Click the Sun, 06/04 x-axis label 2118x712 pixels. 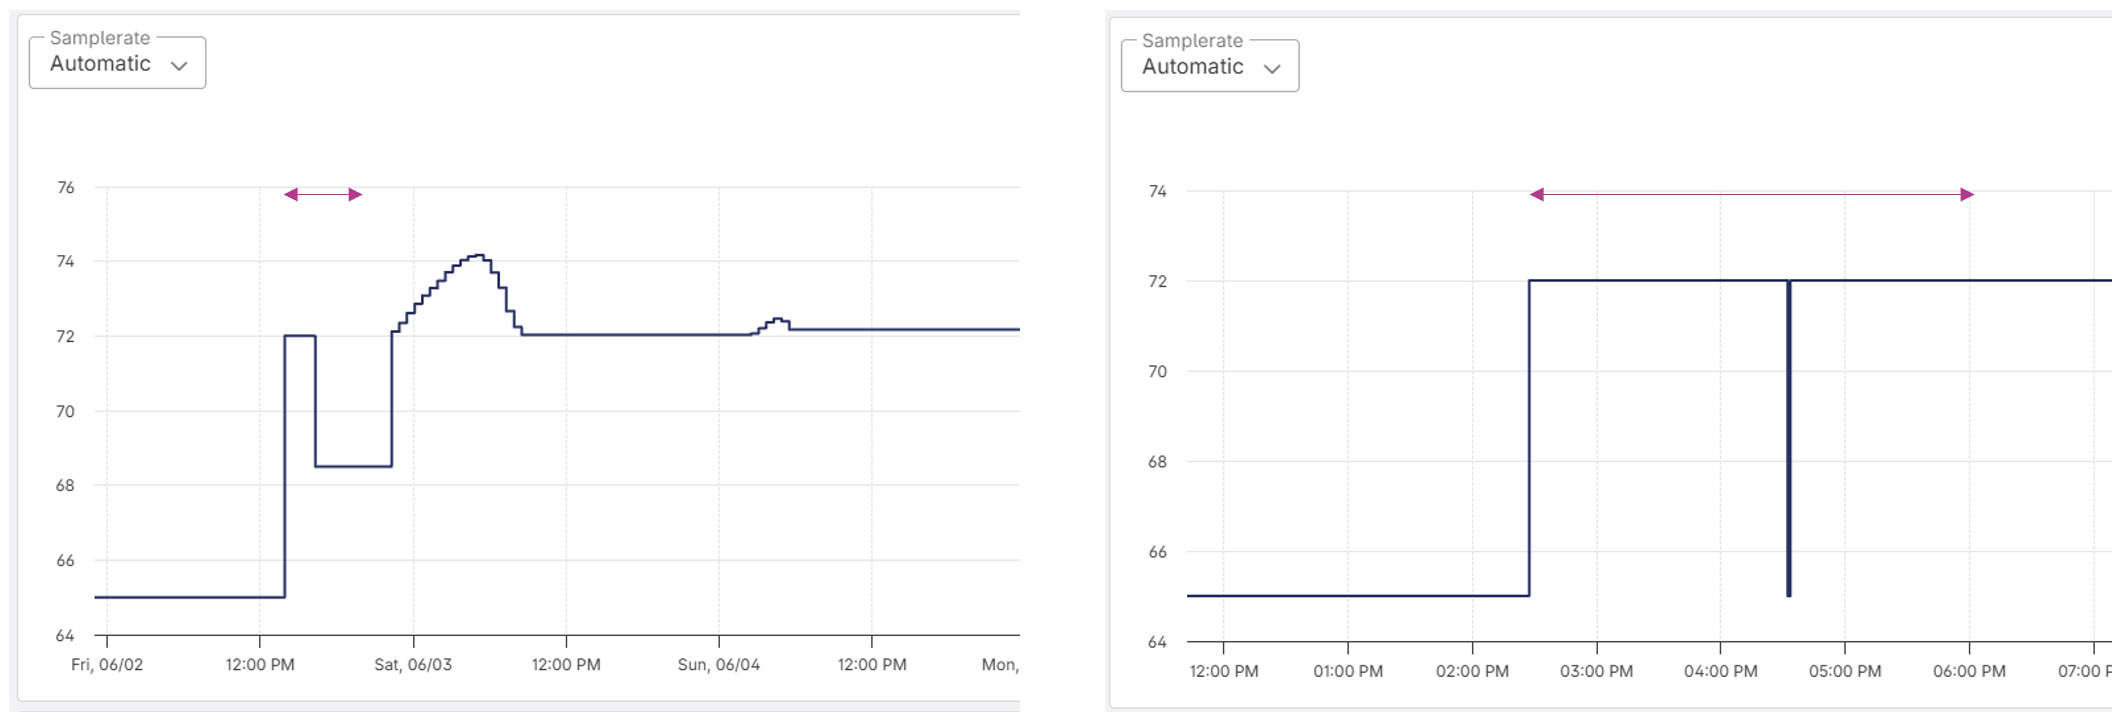click(x=718, y=665)
